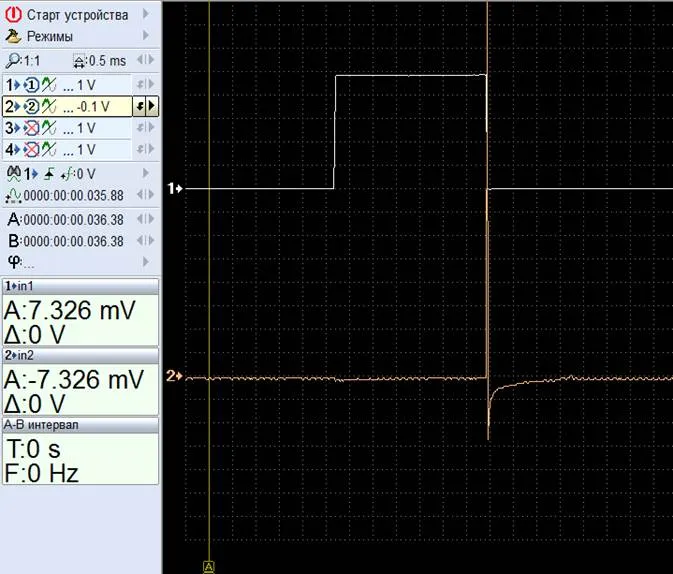Expand the Режимы submenu arrow
Image resolution: width=673 pixels, height=574 pixels.
(146, 35)
